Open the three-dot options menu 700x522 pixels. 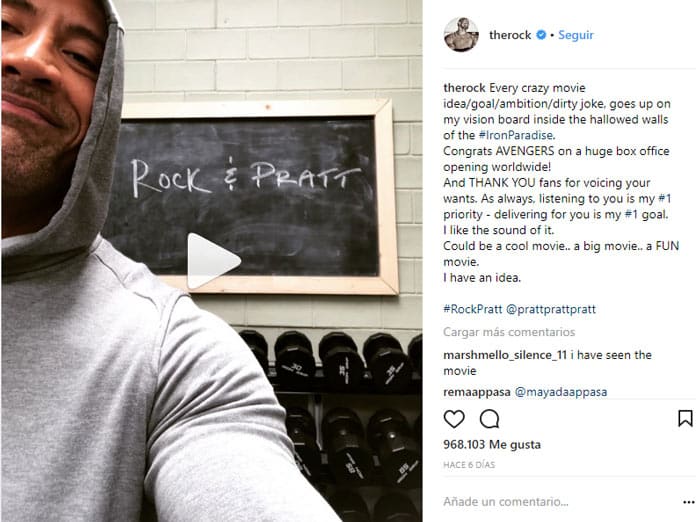689,502
